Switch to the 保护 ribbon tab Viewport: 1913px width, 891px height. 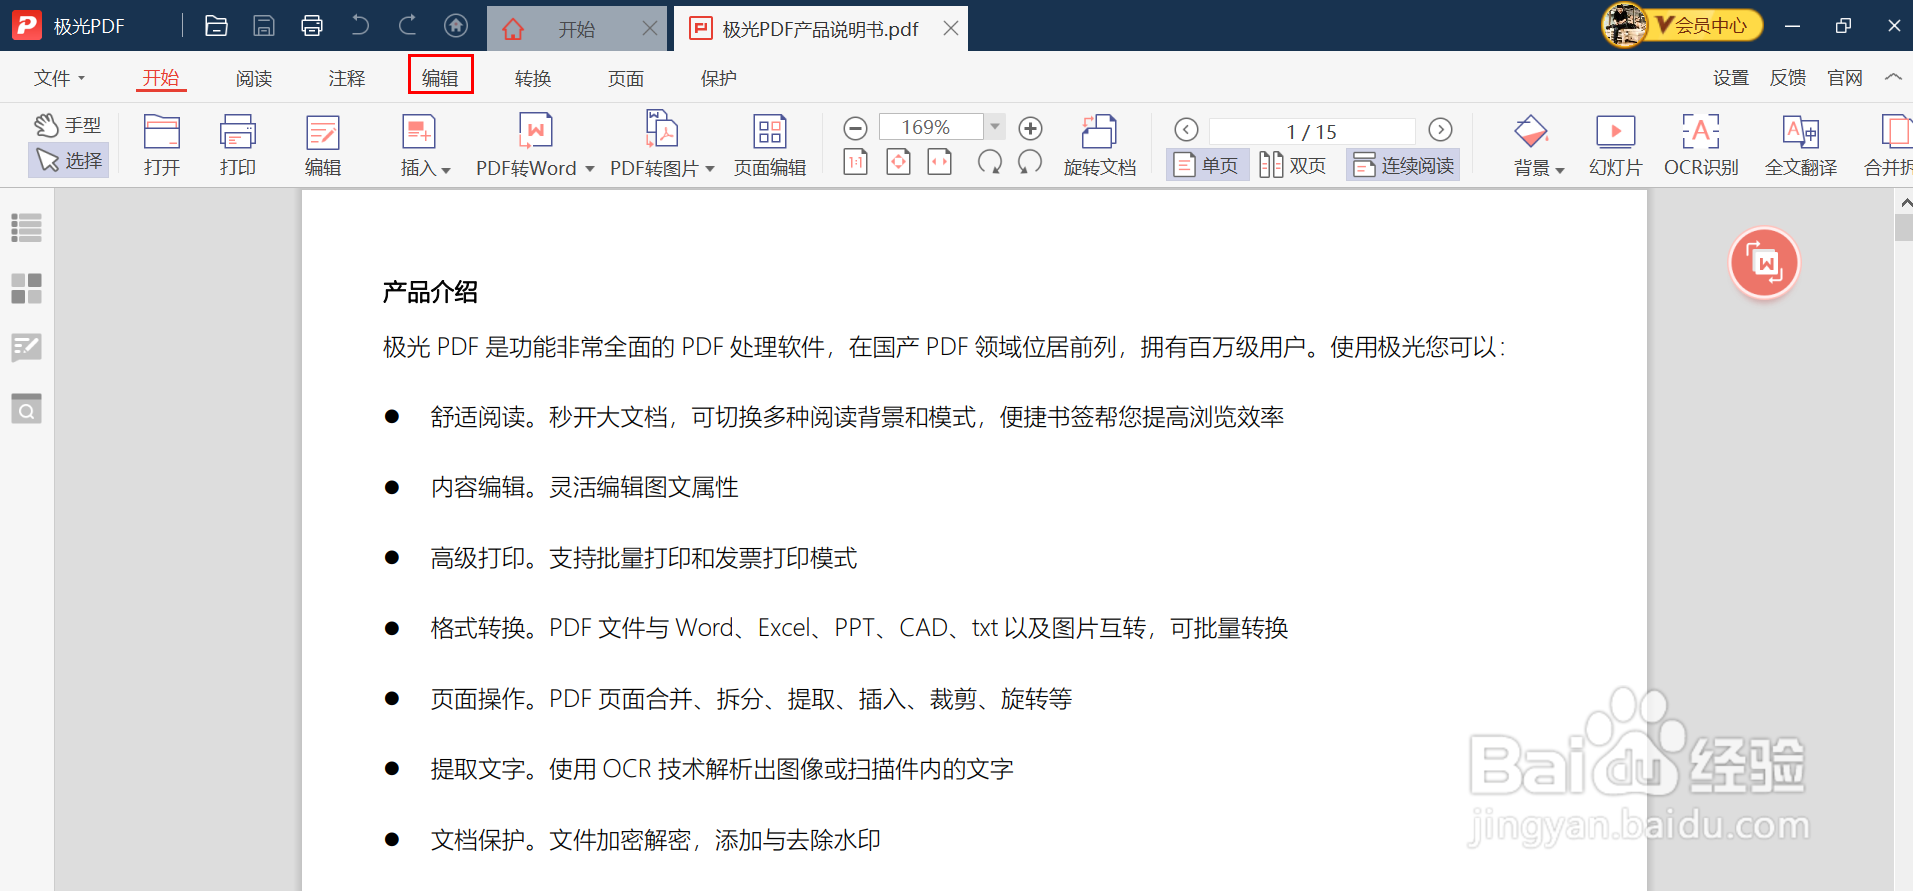719,78
